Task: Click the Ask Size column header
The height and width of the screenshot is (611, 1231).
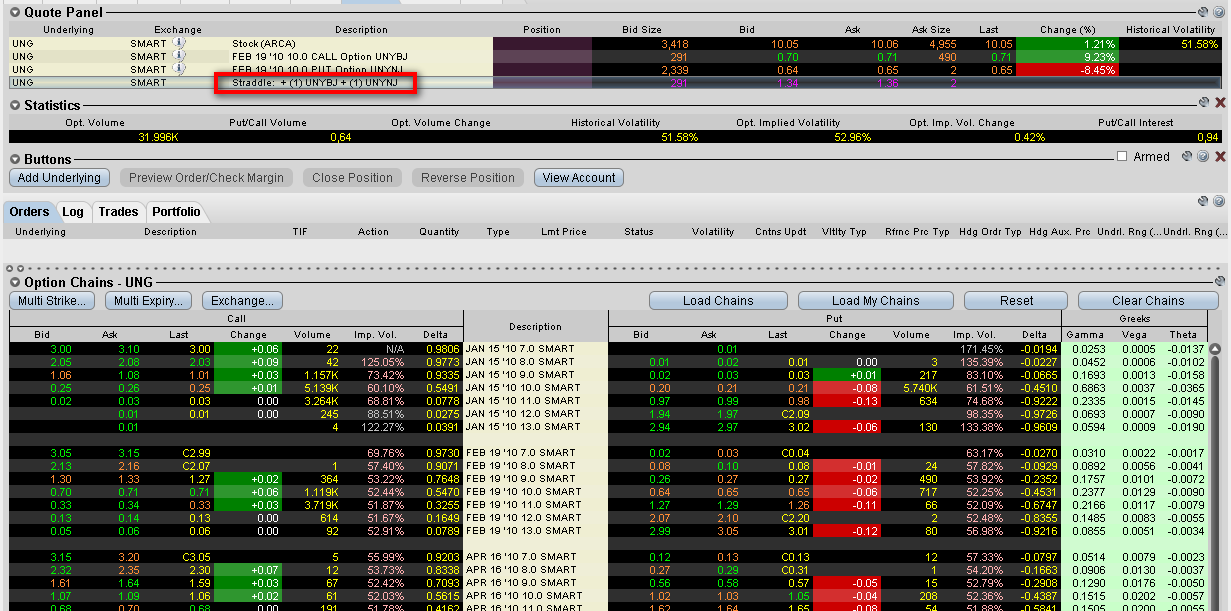Action: [931, 30]
